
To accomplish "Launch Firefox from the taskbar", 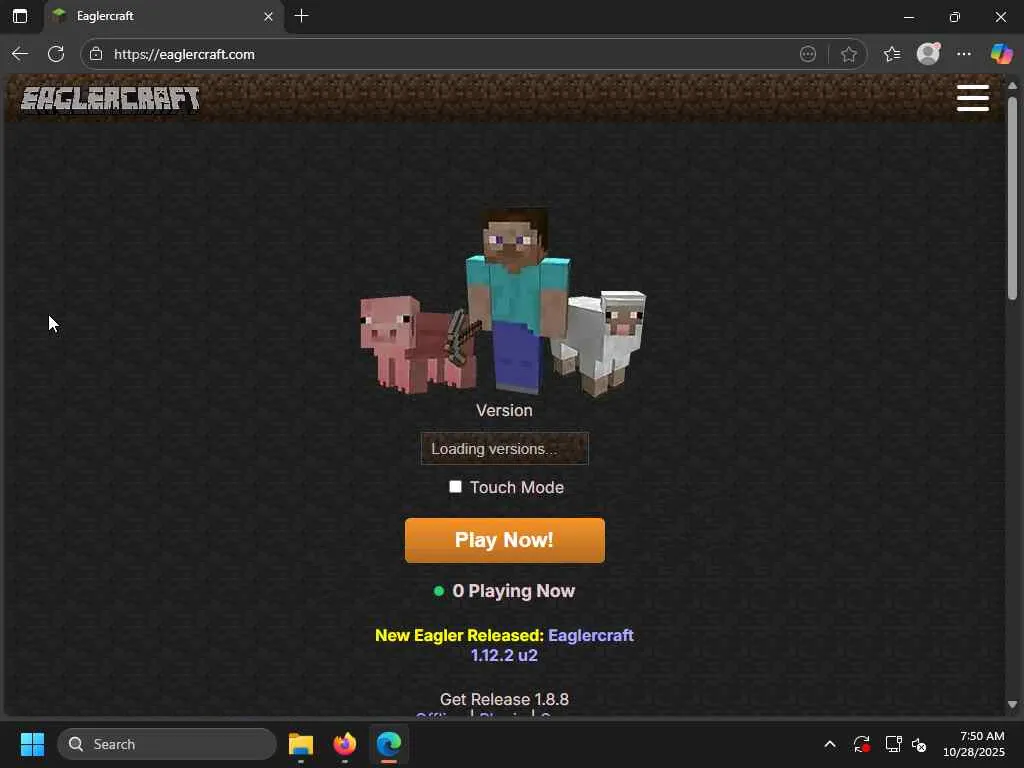I will (345, 744).
